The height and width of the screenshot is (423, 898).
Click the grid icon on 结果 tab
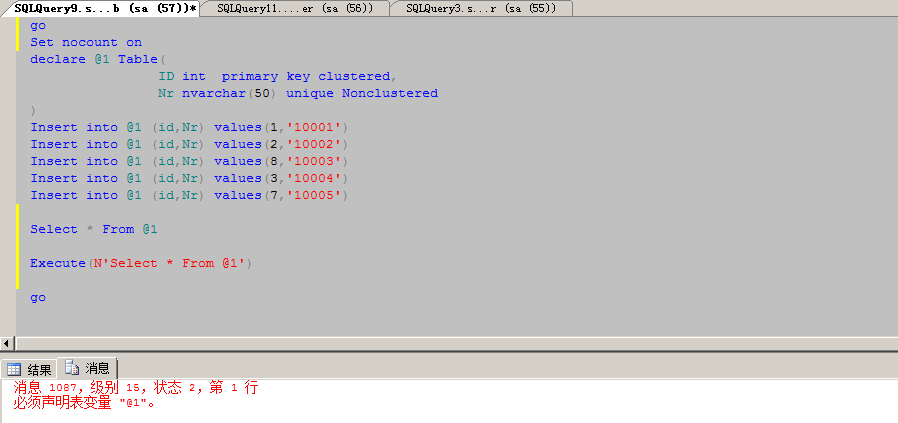pos(14,369)
